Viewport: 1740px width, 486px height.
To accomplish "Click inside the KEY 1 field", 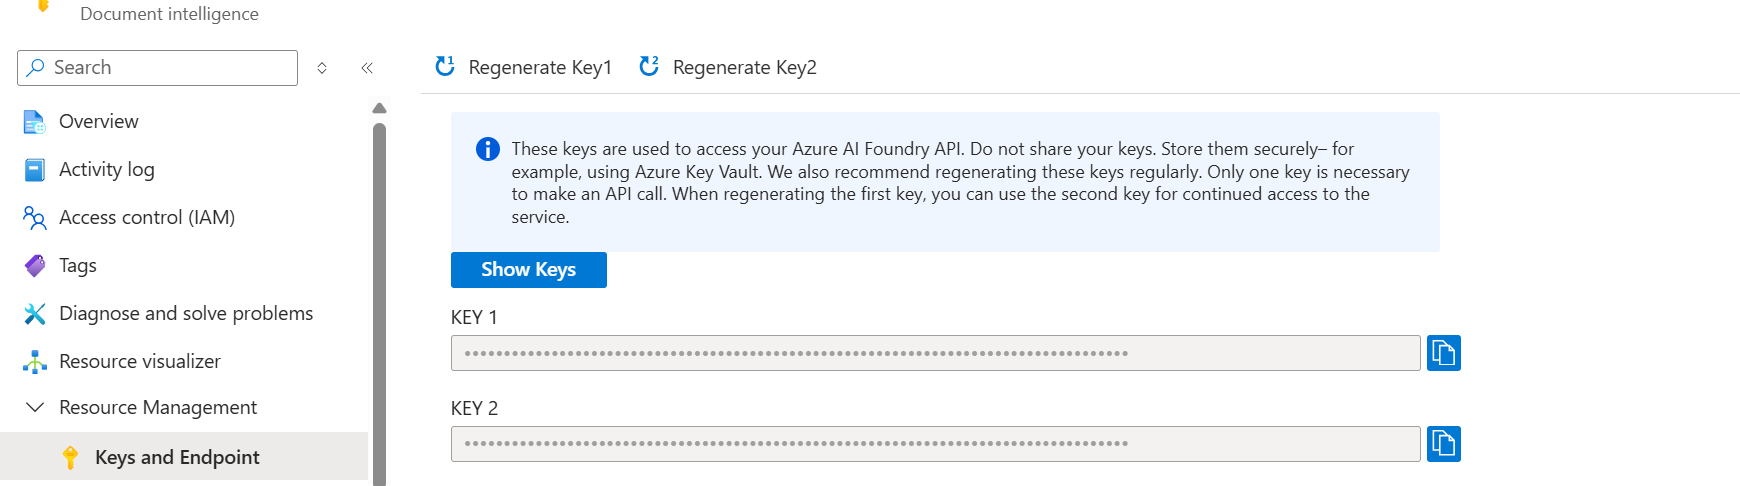I will coord(936,353).
